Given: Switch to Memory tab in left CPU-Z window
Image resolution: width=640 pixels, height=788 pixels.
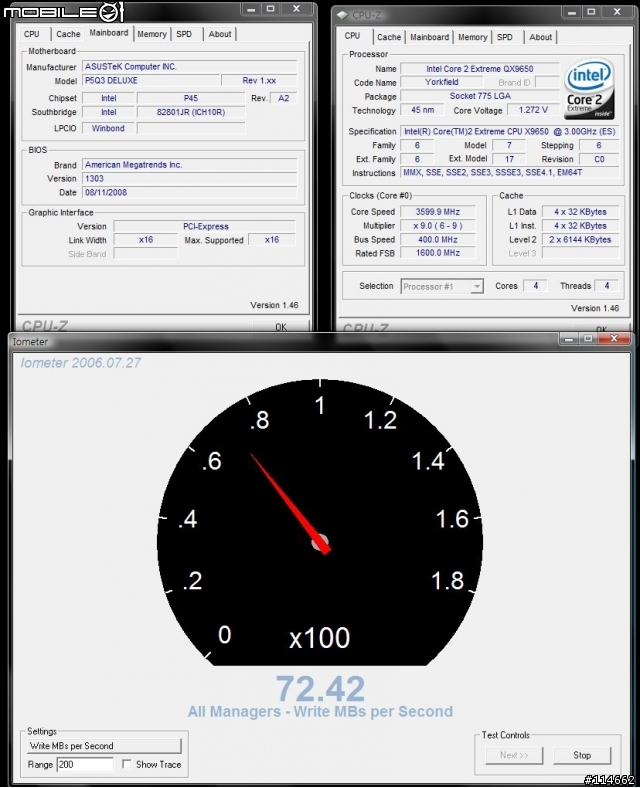Looking at the screenshot, I should pos(152,34).
